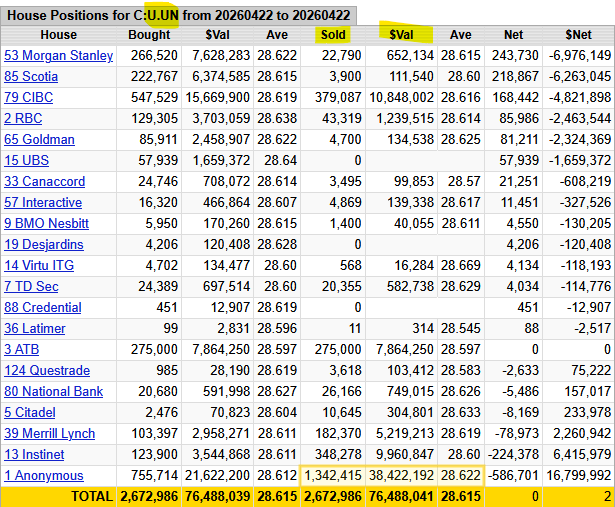615x507 pixels.
Task: Select Morgan Stanley bought value 266,520
Action: pos(154,56)
